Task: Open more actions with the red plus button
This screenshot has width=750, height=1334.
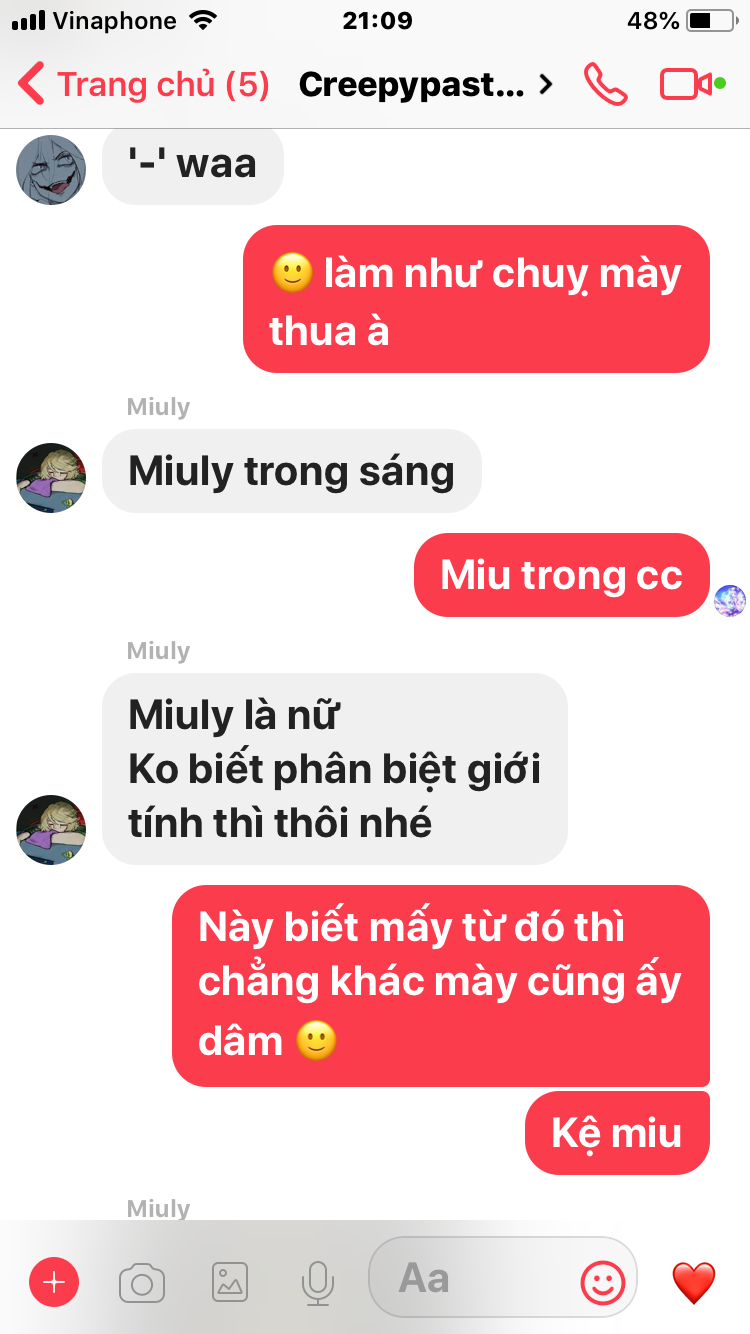Action: pos(54,1282)
